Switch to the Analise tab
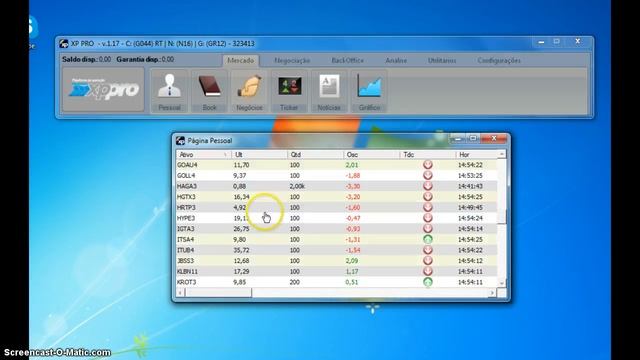 [396, 60]
